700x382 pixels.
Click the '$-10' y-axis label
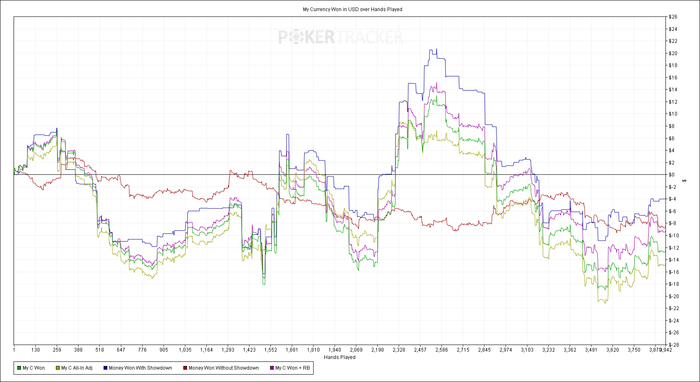click(673, 236)
